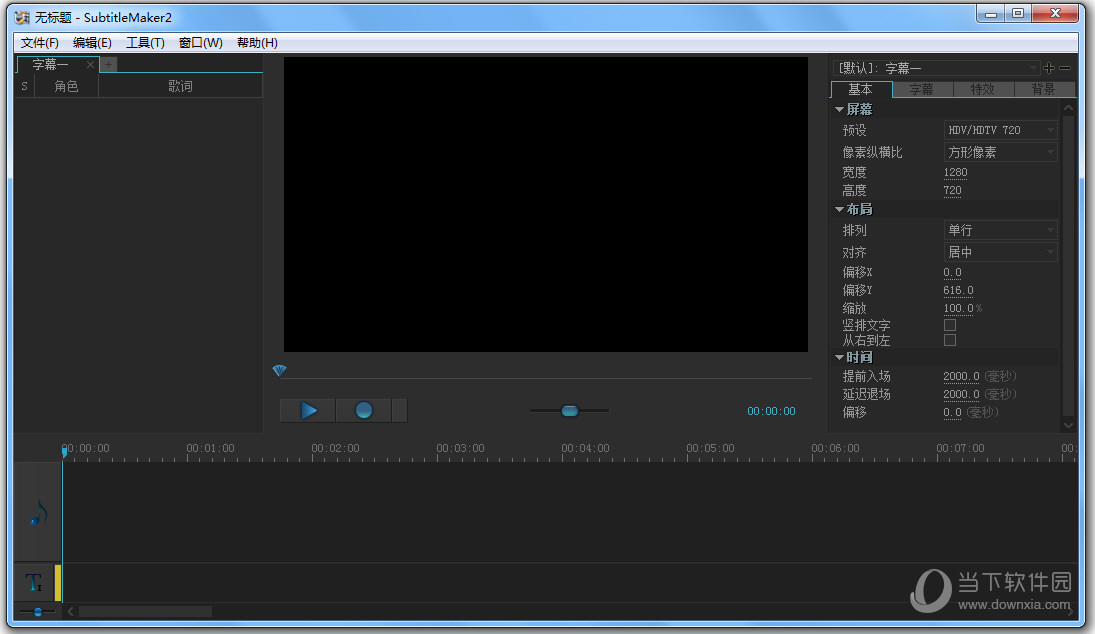This screenshot has width=1095, height=634.
Task: Click the timeline zoom slider handle
Action: [38, 612]
